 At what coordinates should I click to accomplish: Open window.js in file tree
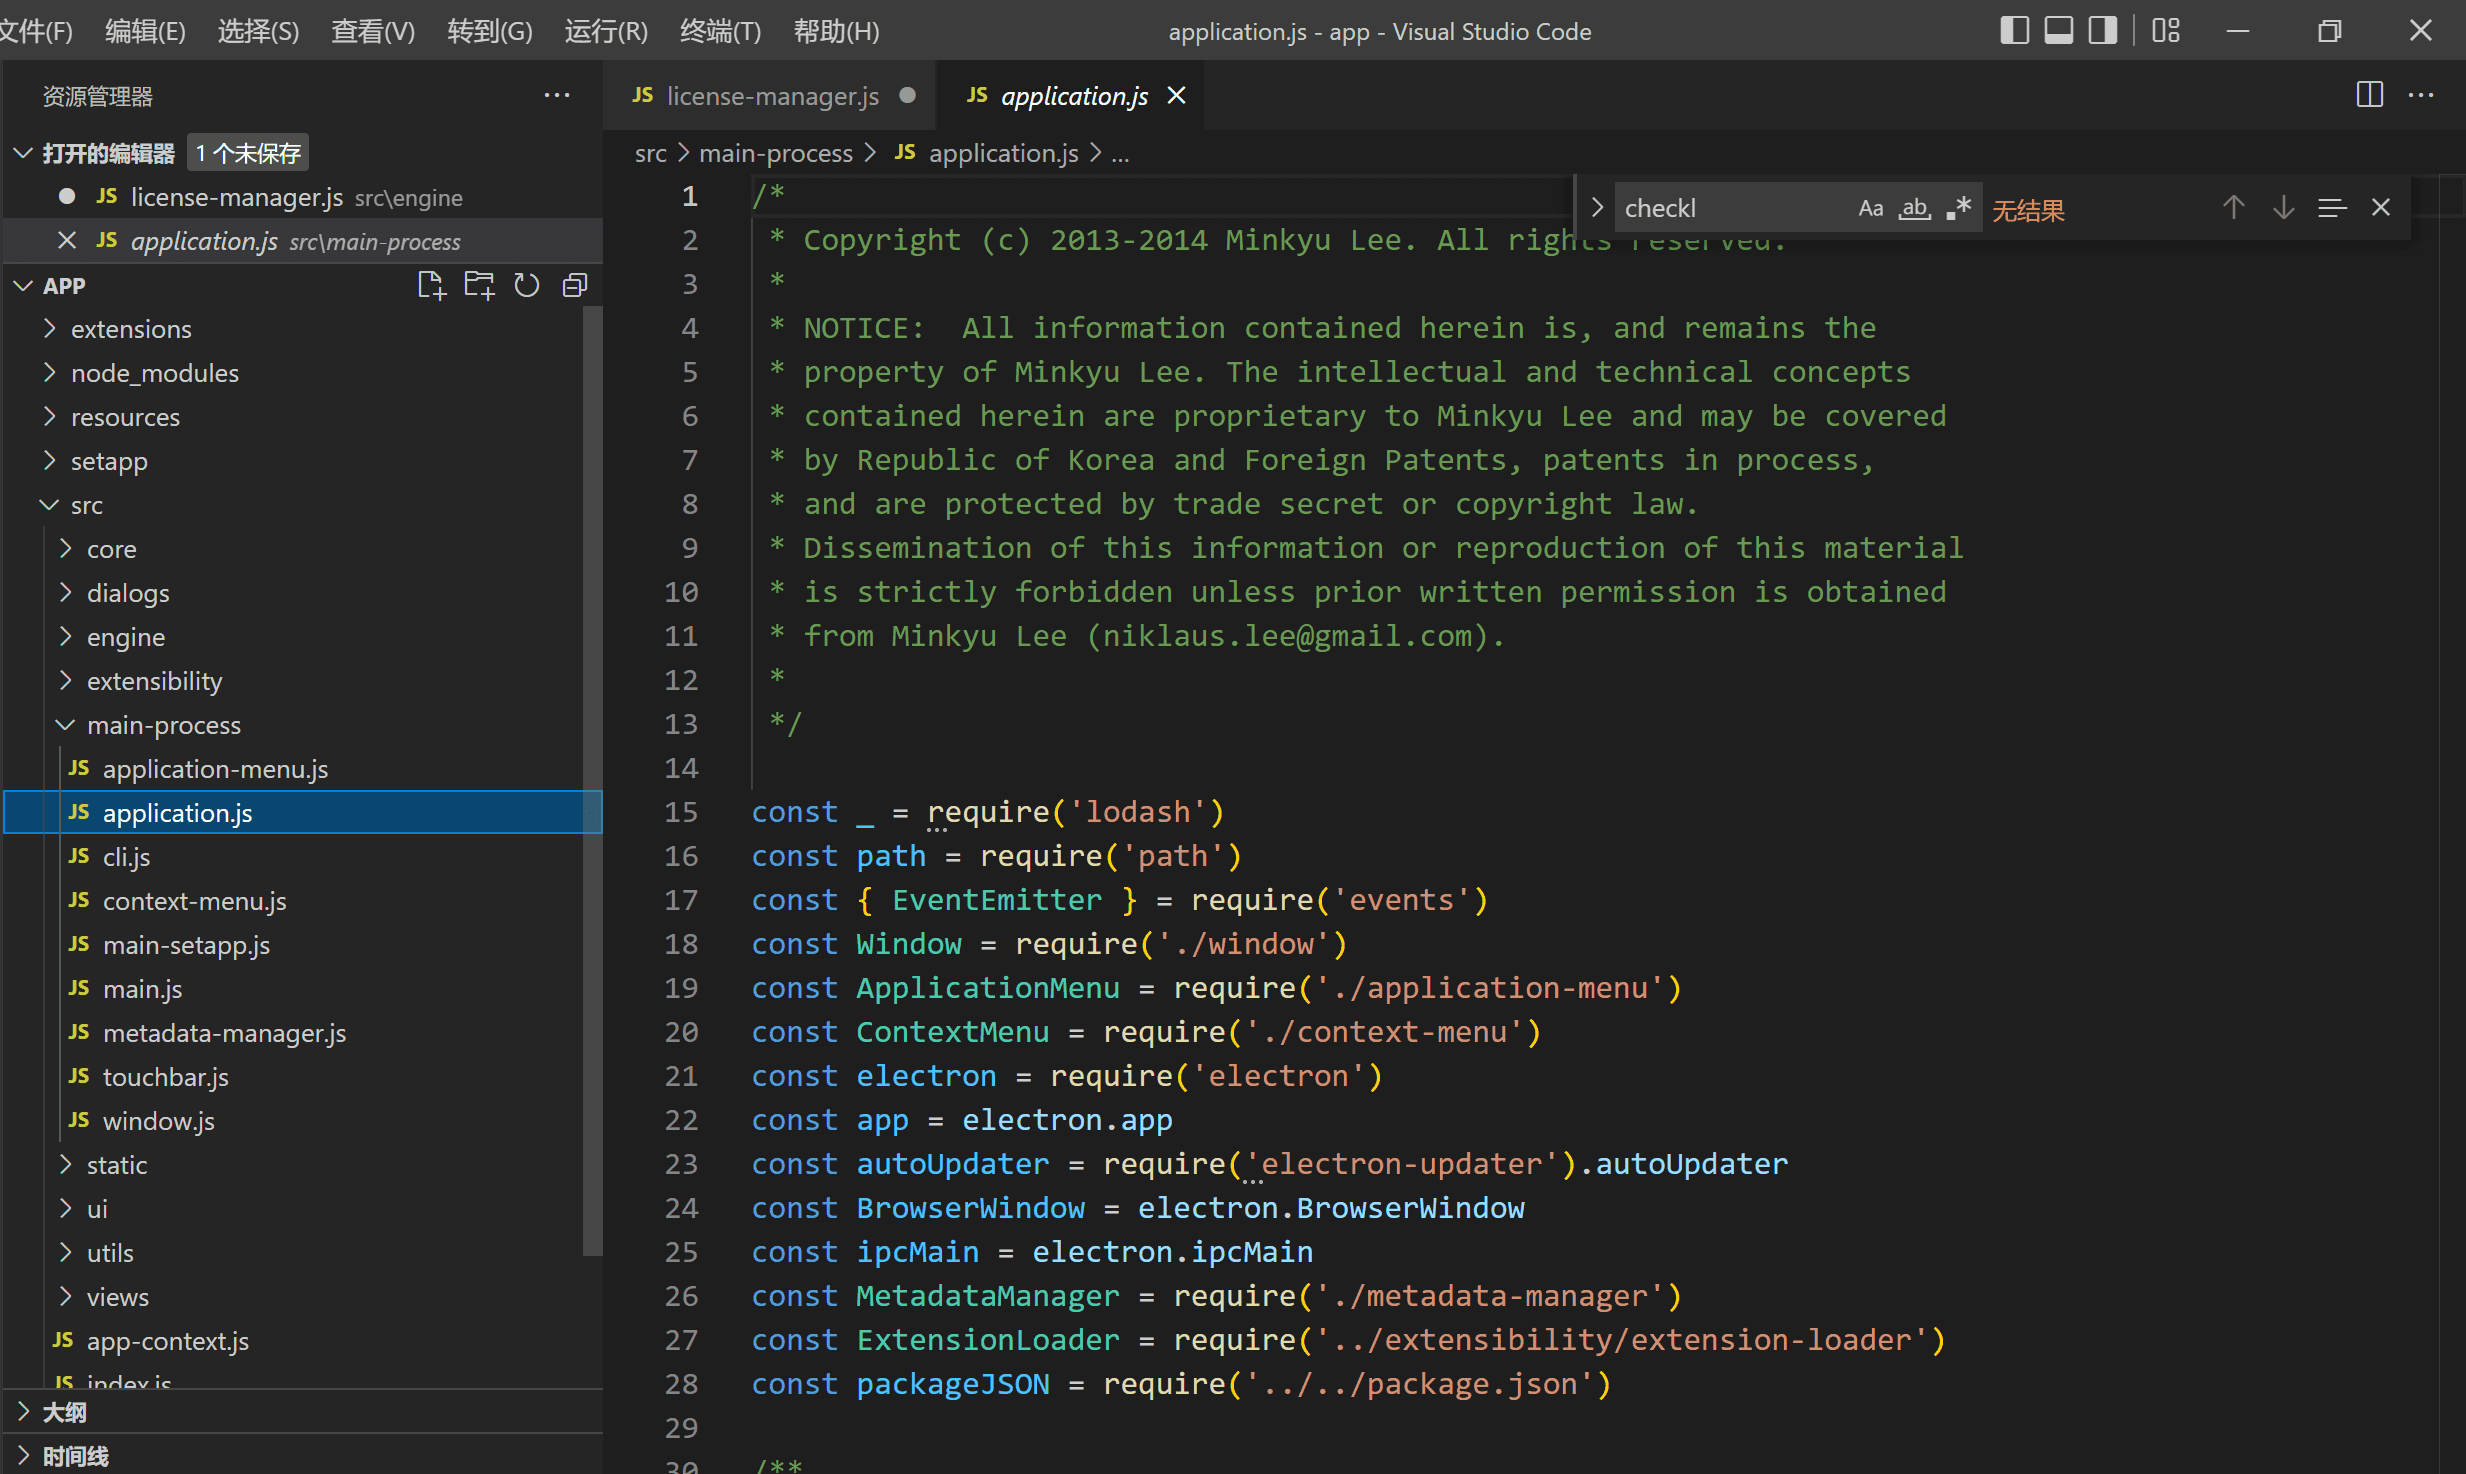coord(158,1121)
